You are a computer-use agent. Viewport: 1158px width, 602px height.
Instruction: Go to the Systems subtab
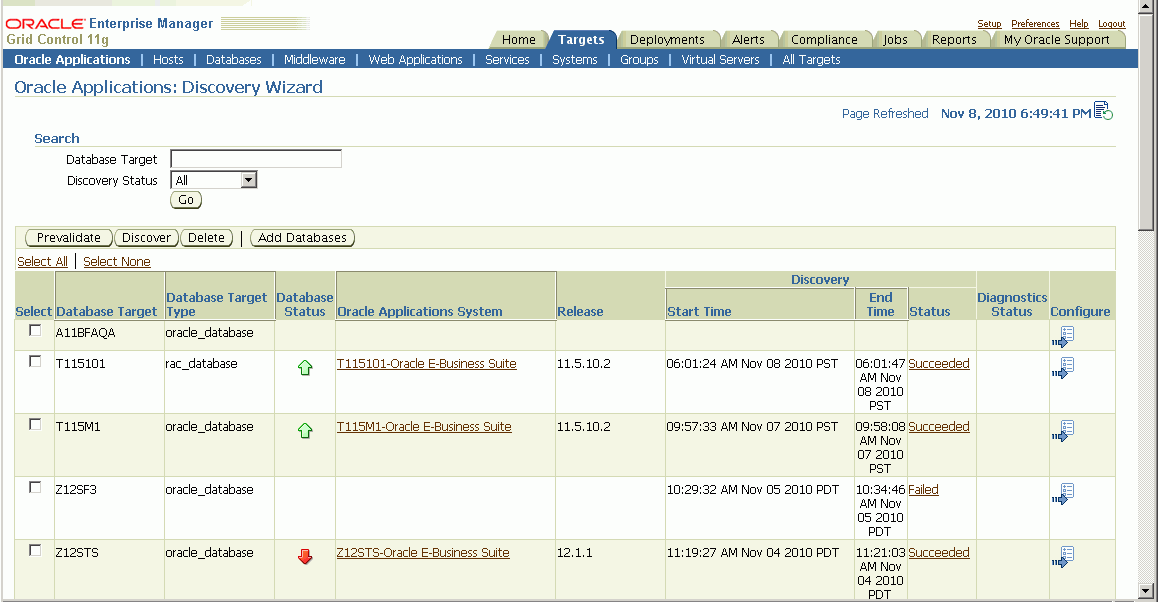(575, 59)
